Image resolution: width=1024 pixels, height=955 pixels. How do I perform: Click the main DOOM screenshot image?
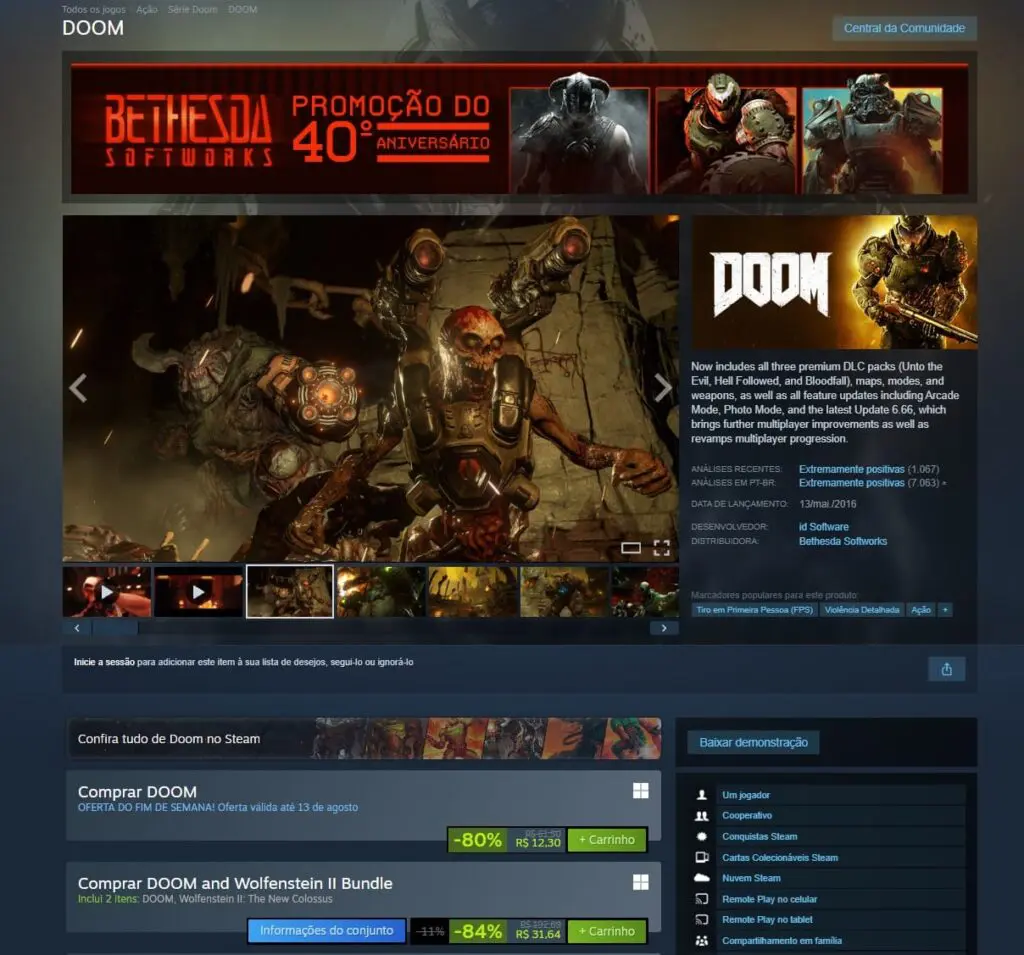pyautogui.click(x=370, y=388)
